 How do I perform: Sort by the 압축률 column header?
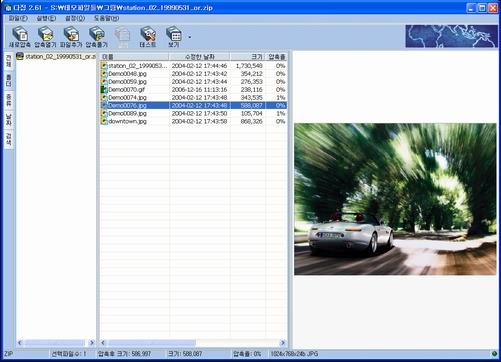[276, 57]
